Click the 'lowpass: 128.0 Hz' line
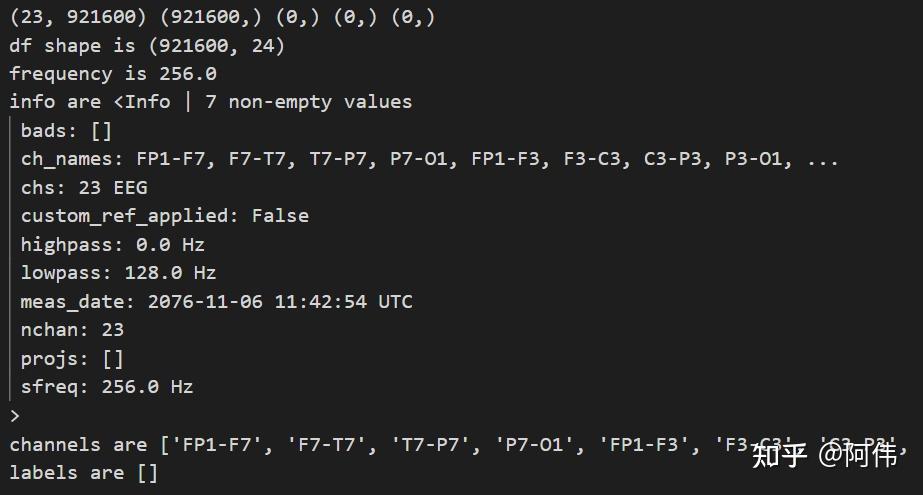The height and width of the screenshot is (495, 923). tap(118, 273)
